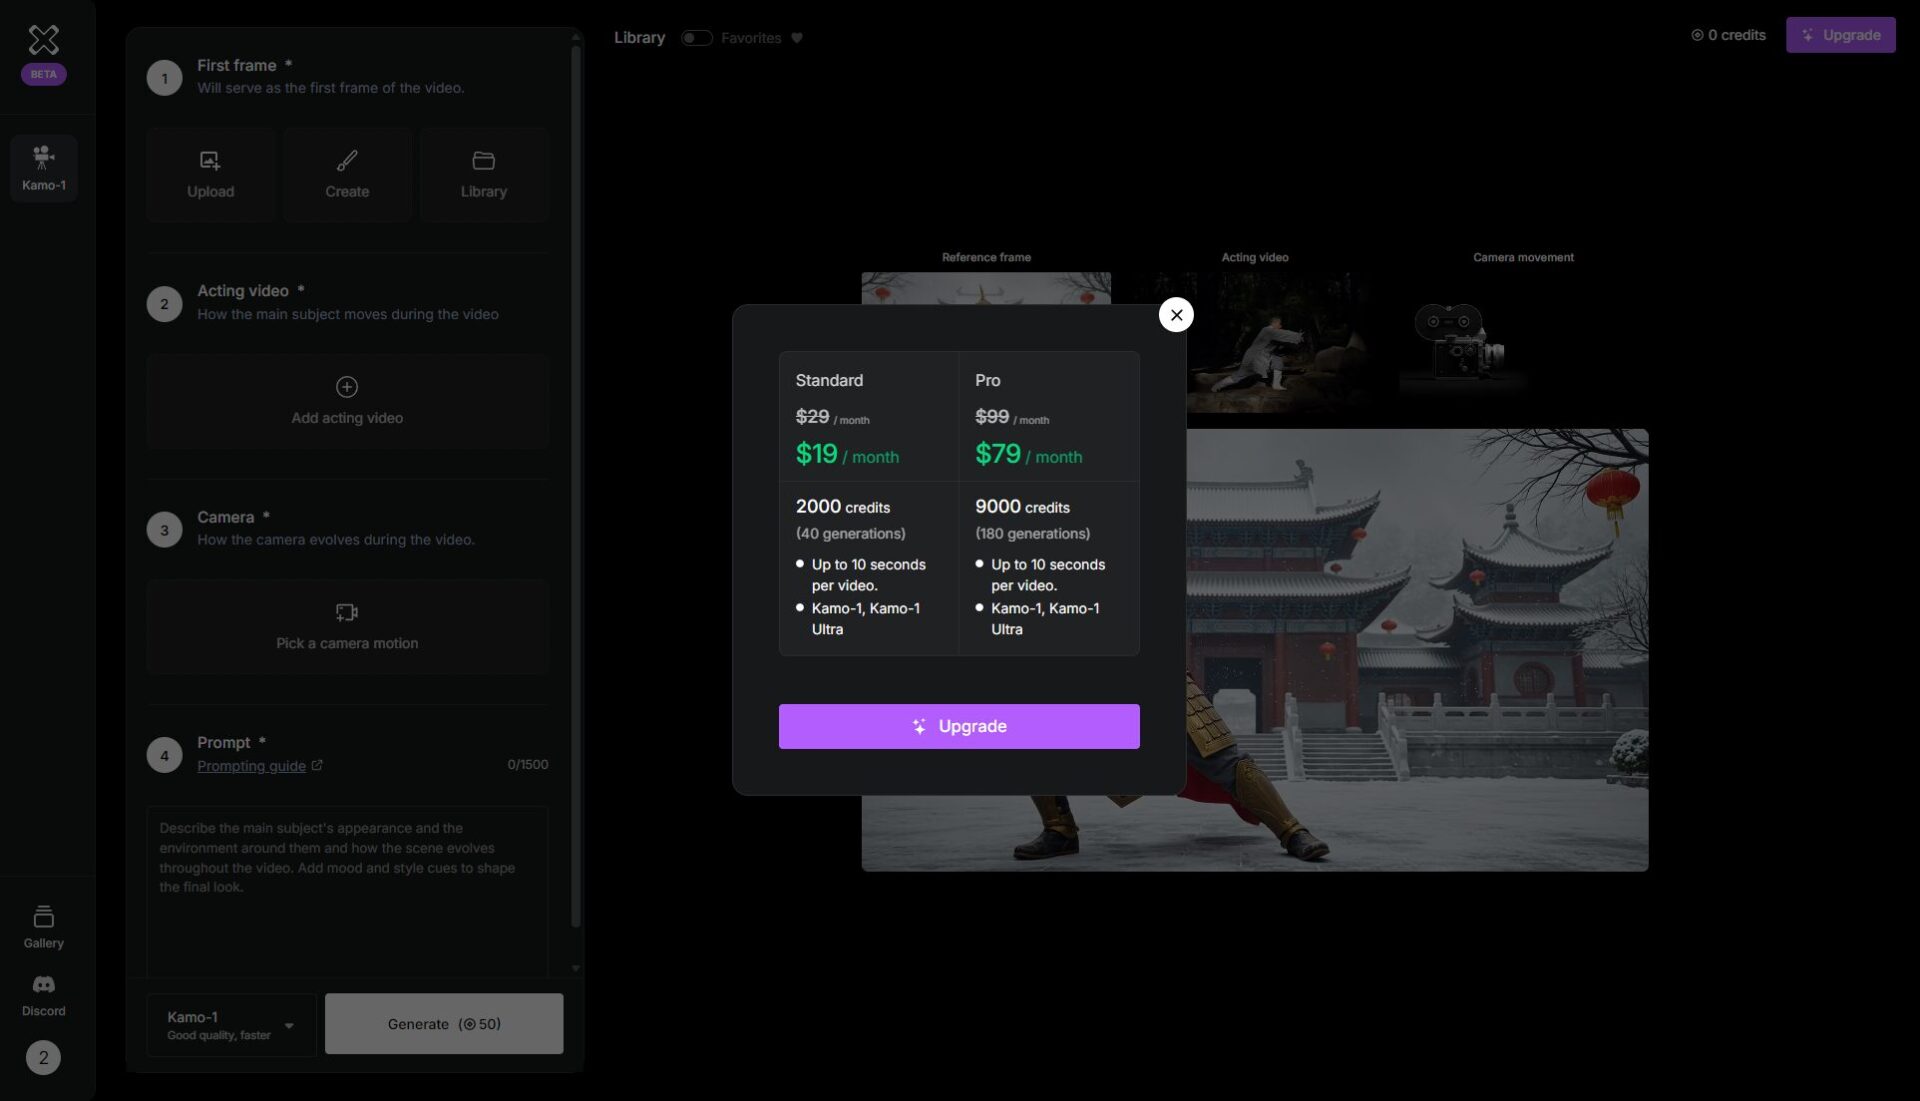1920x1101 pixels.
Task: Close the pricing popup
Action: (1176, 315)
